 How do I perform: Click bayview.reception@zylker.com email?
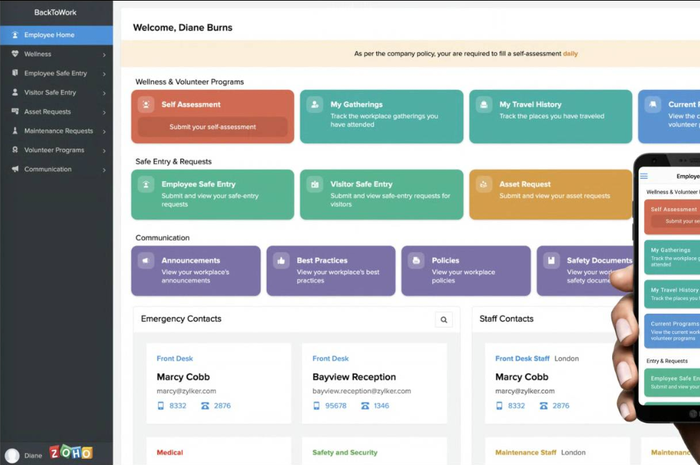(362, 391)
